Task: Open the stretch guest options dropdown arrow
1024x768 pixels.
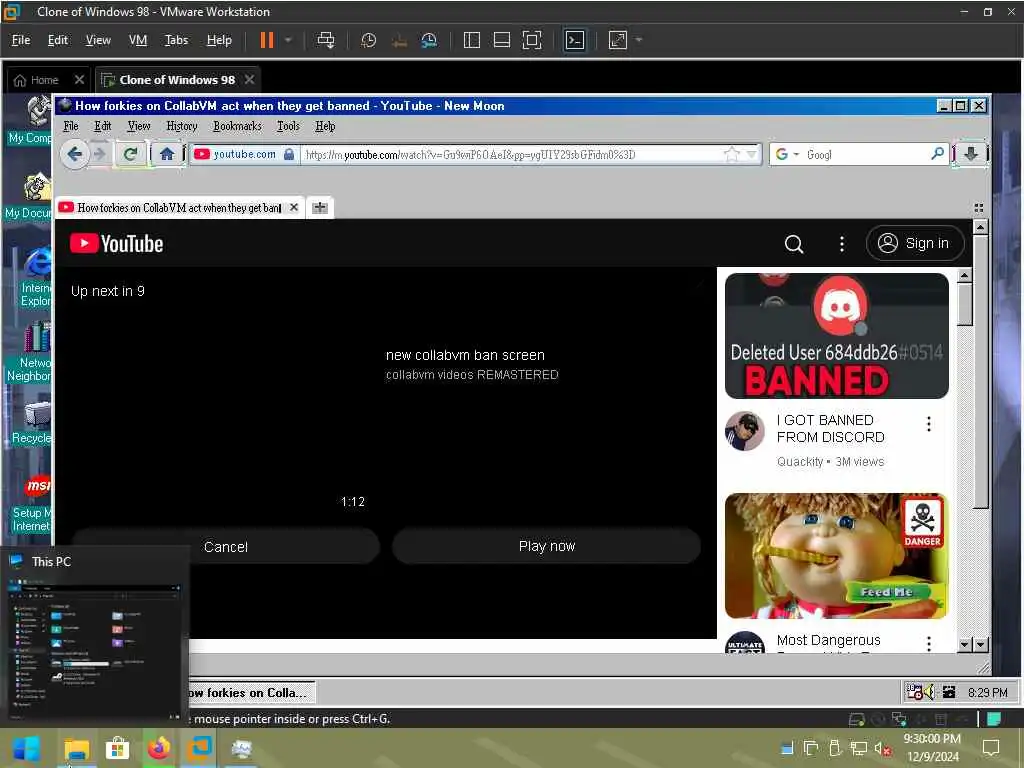Action: (x=639, y=40)
